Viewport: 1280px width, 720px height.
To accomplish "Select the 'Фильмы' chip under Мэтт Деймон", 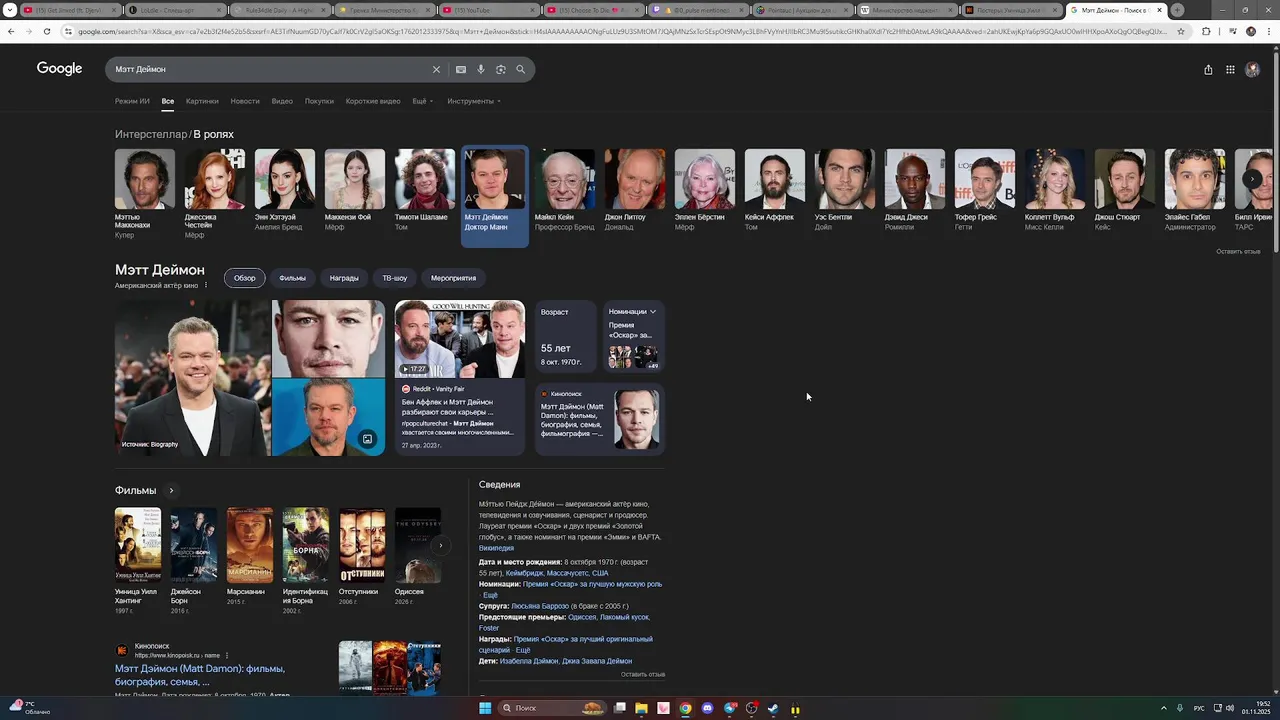I will [x=293, y=278].
